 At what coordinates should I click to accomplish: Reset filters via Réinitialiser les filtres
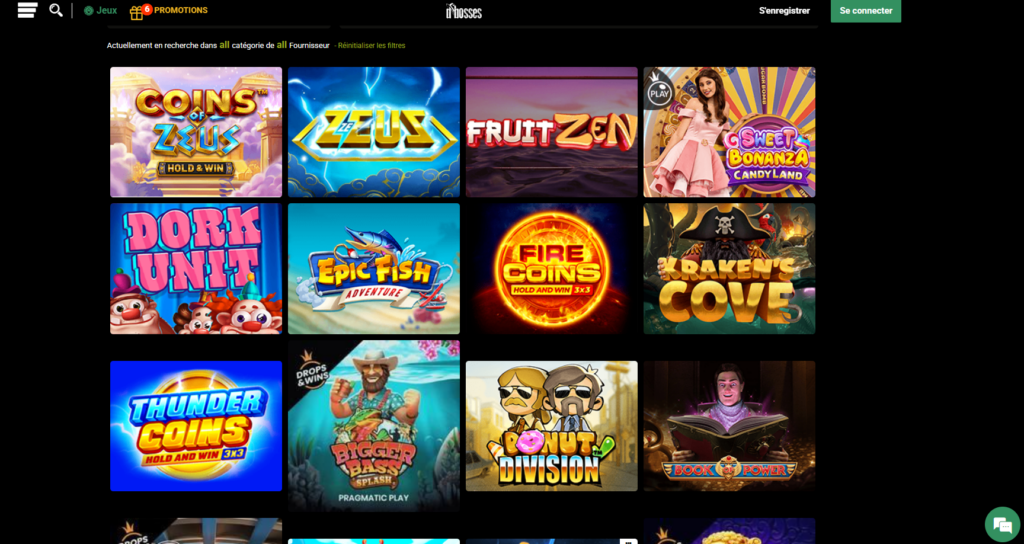tap(372, 46)
